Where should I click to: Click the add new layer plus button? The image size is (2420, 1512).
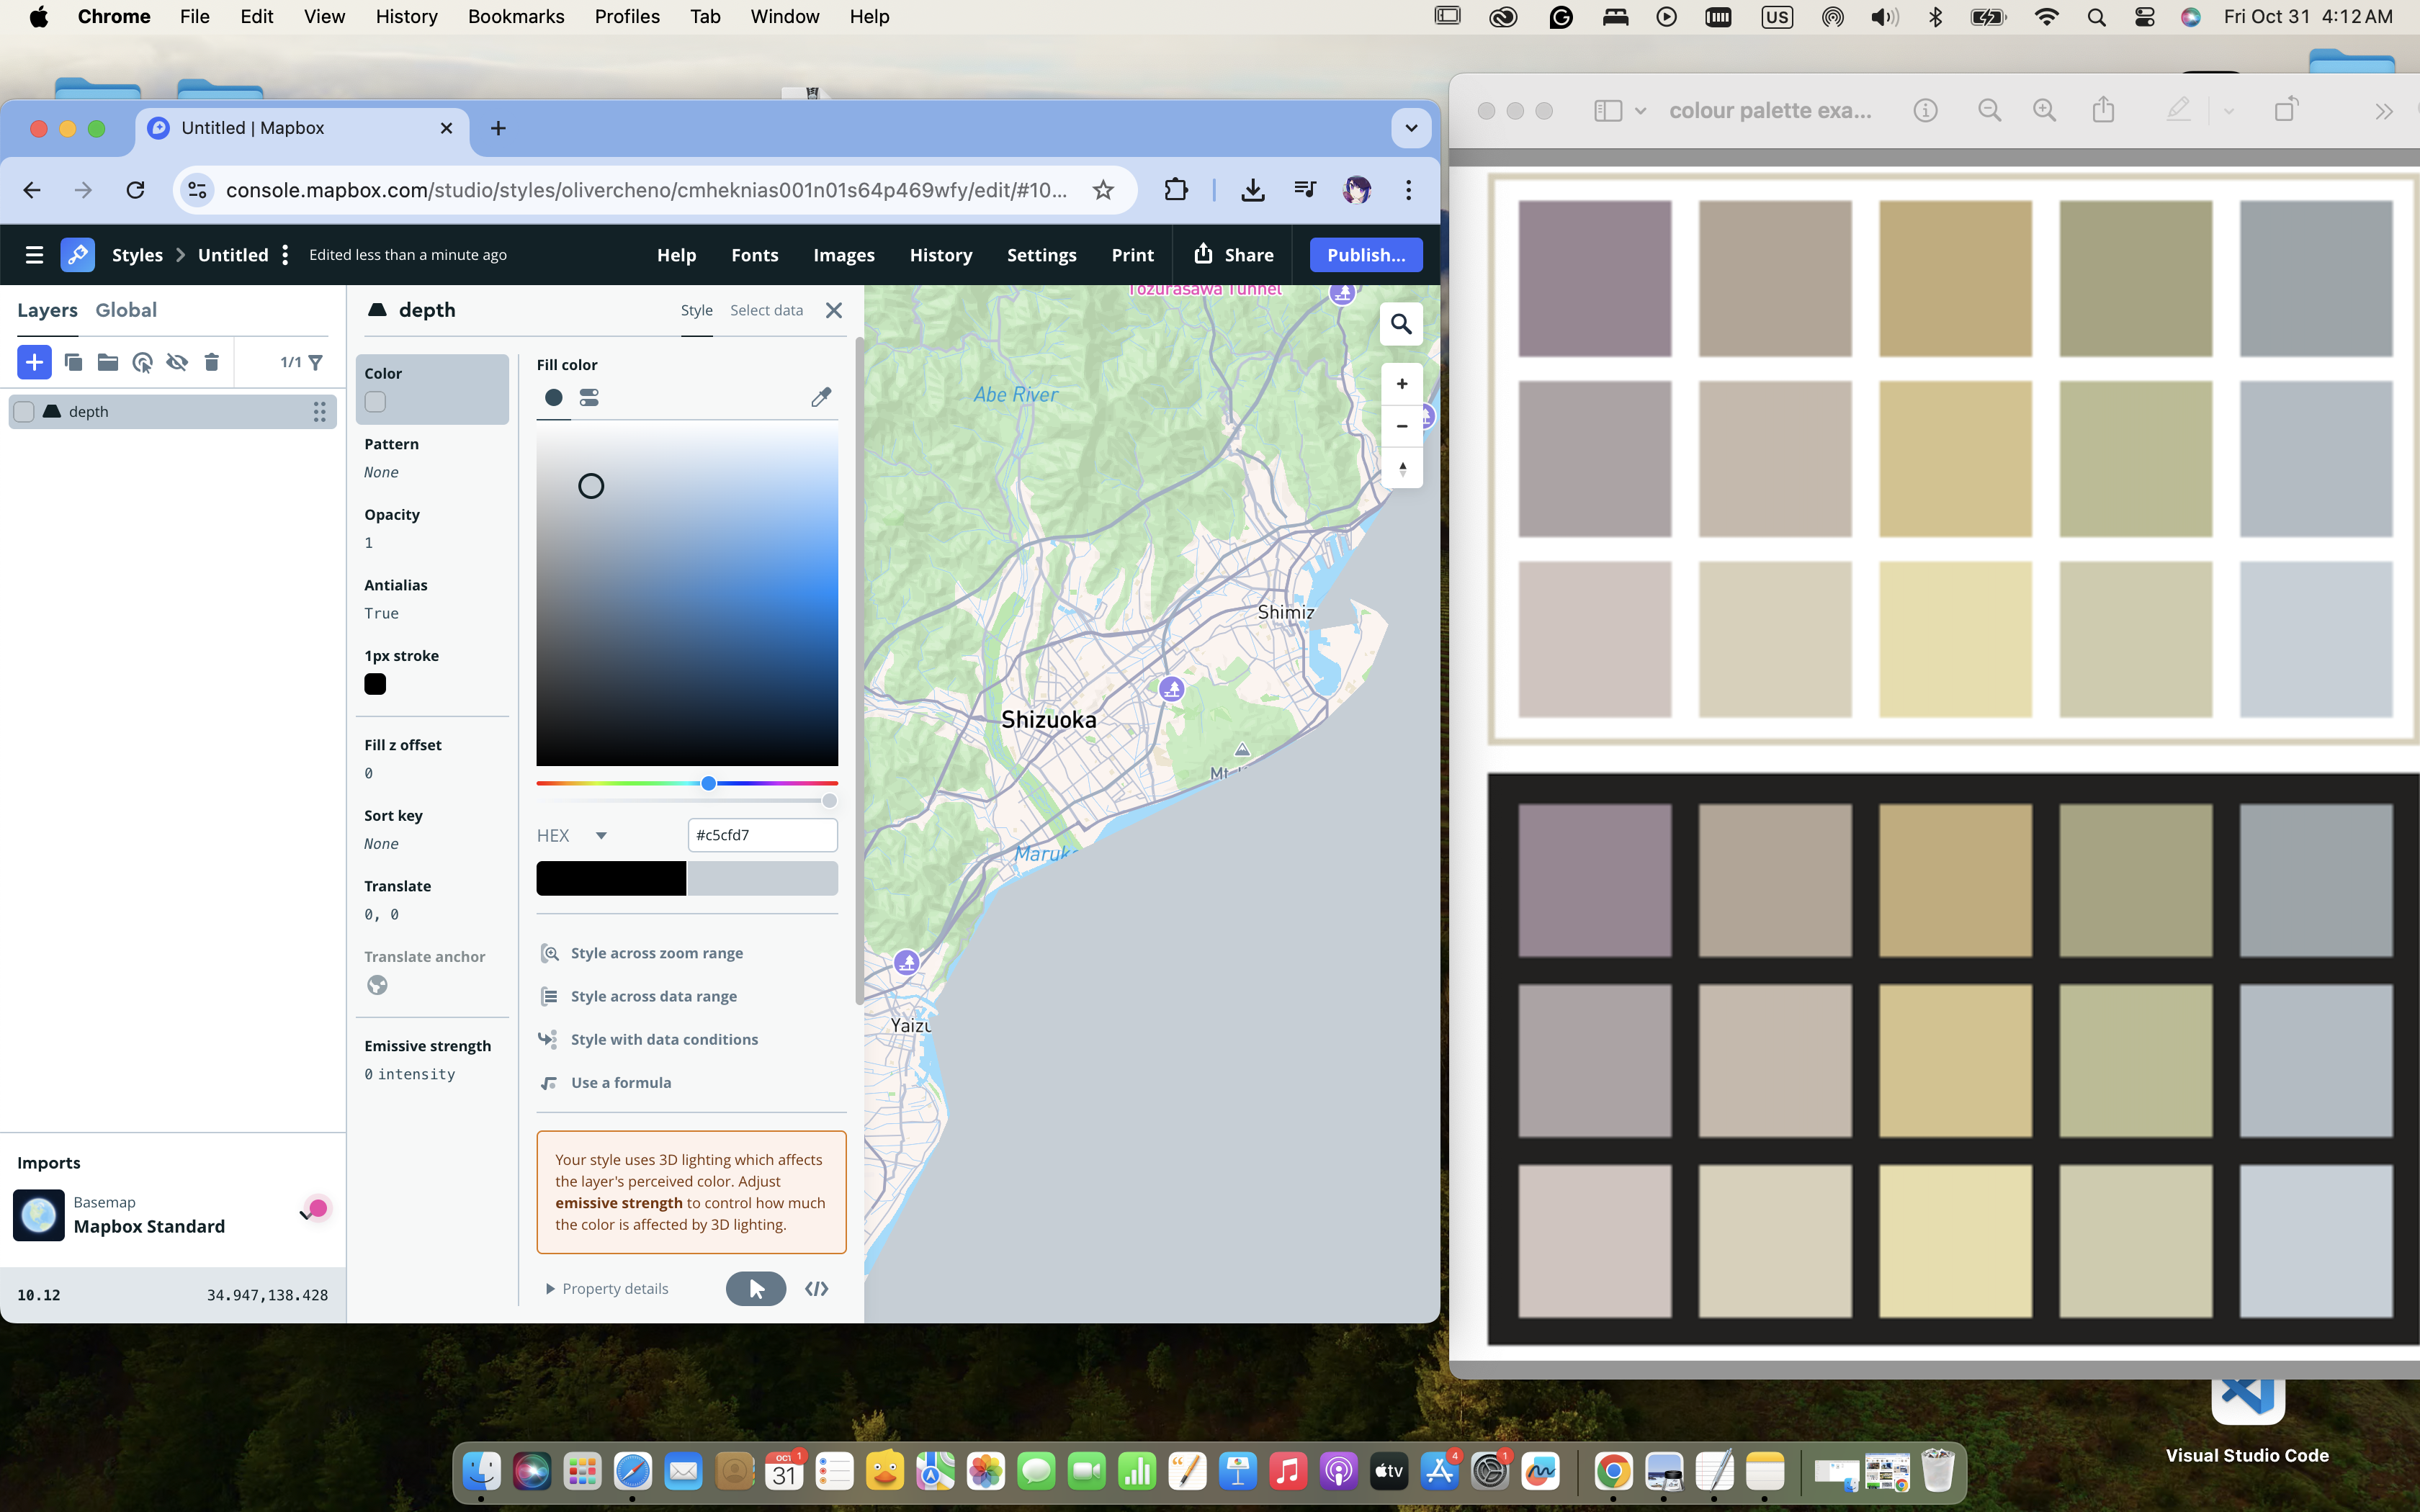click(x=34, y=362)
